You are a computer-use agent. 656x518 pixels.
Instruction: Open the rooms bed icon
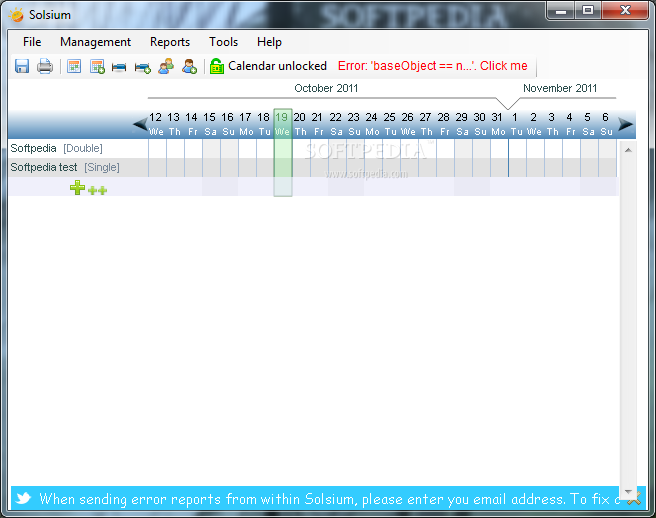coord(119,67)
